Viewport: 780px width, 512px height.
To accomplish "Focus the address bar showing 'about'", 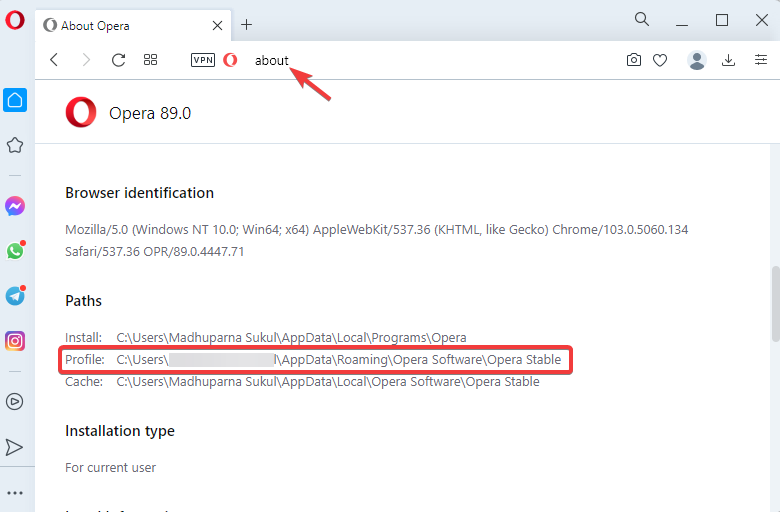I will coord(272,60).
